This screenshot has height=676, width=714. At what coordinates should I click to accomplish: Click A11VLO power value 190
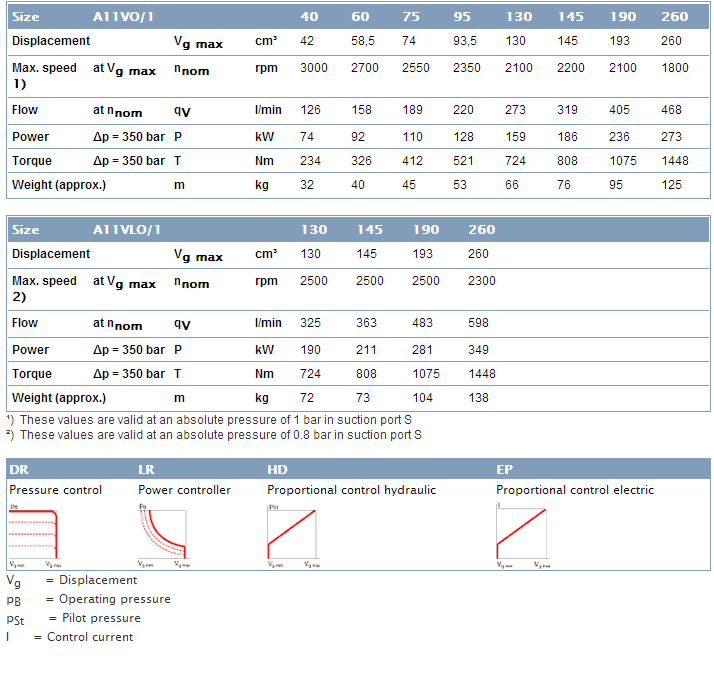311,350
